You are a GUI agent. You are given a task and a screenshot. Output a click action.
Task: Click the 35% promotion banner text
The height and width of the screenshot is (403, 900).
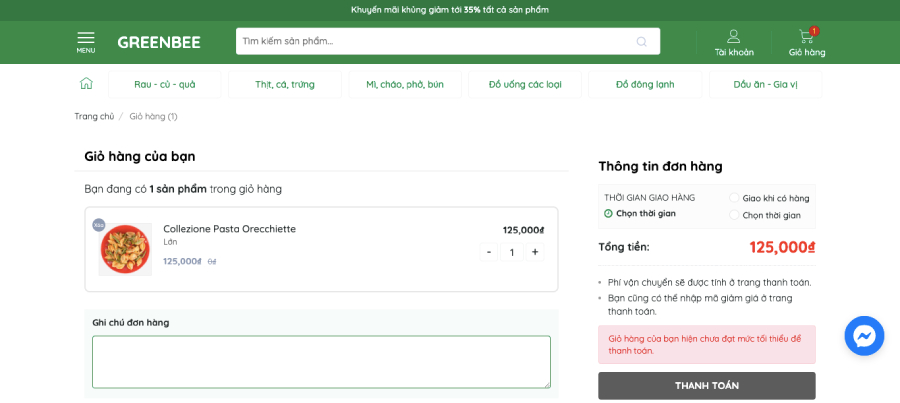(x=450, y=10)
